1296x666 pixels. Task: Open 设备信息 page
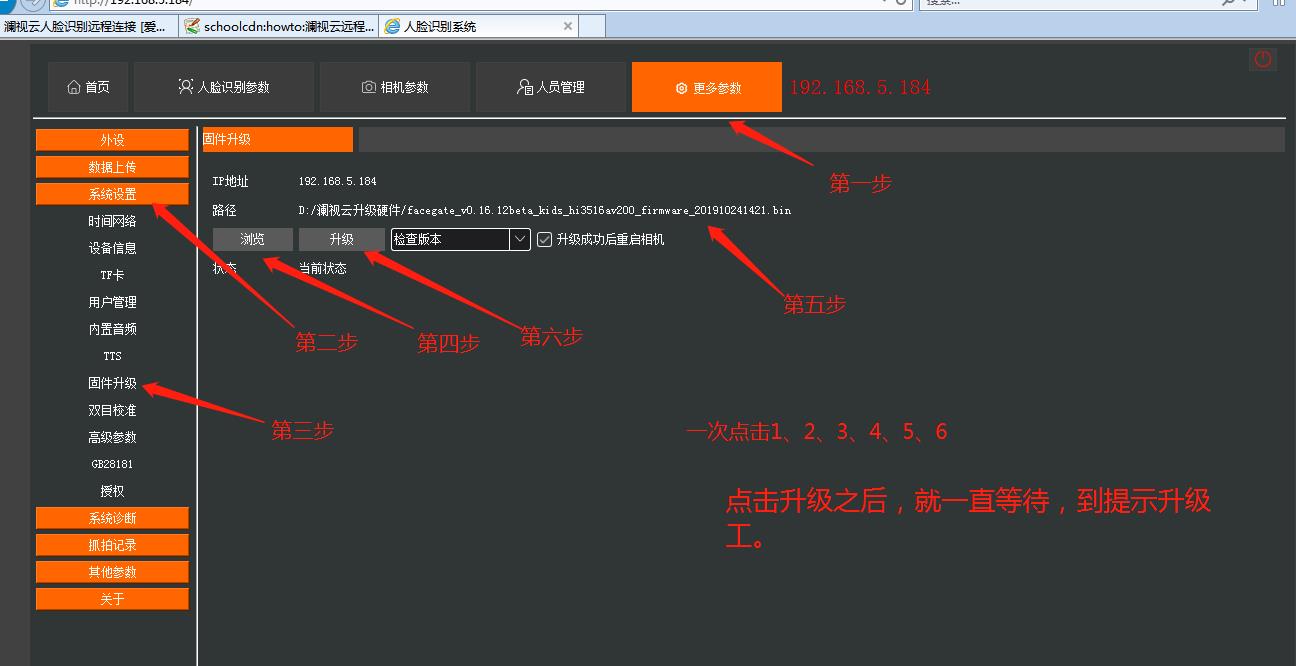pyautogui.click(x=112, y=248)
